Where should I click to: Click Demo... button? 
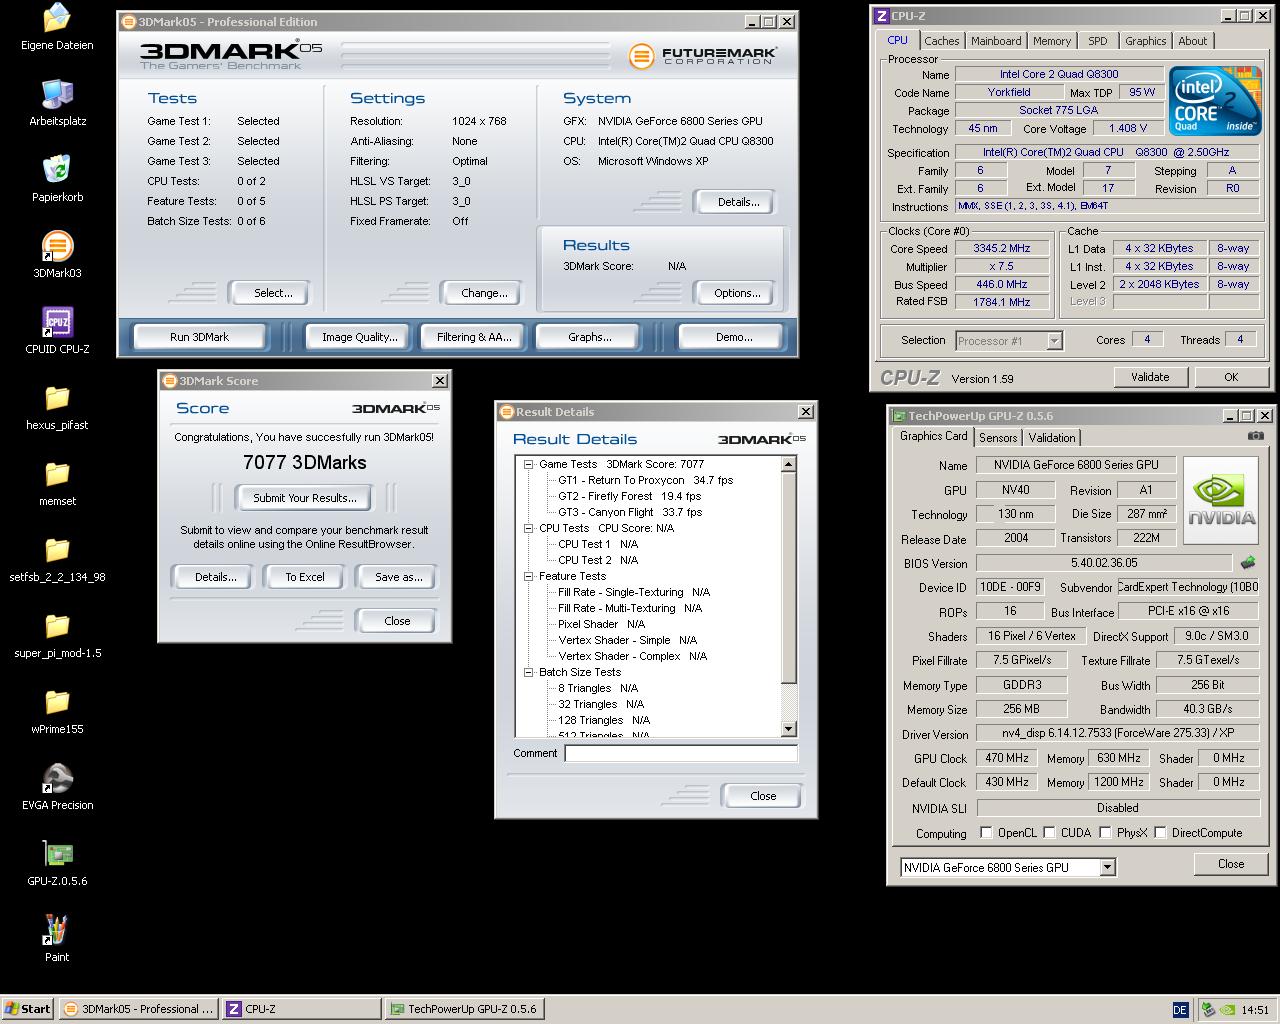tap(734, 337)
